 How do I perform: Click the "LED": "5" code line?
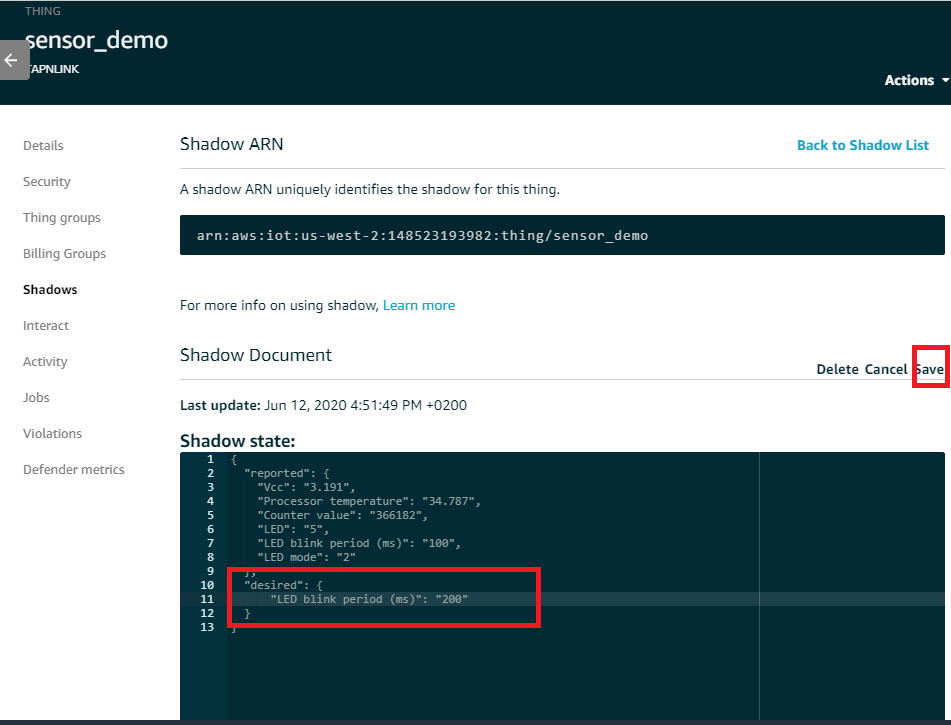click(x=293, y=529)
